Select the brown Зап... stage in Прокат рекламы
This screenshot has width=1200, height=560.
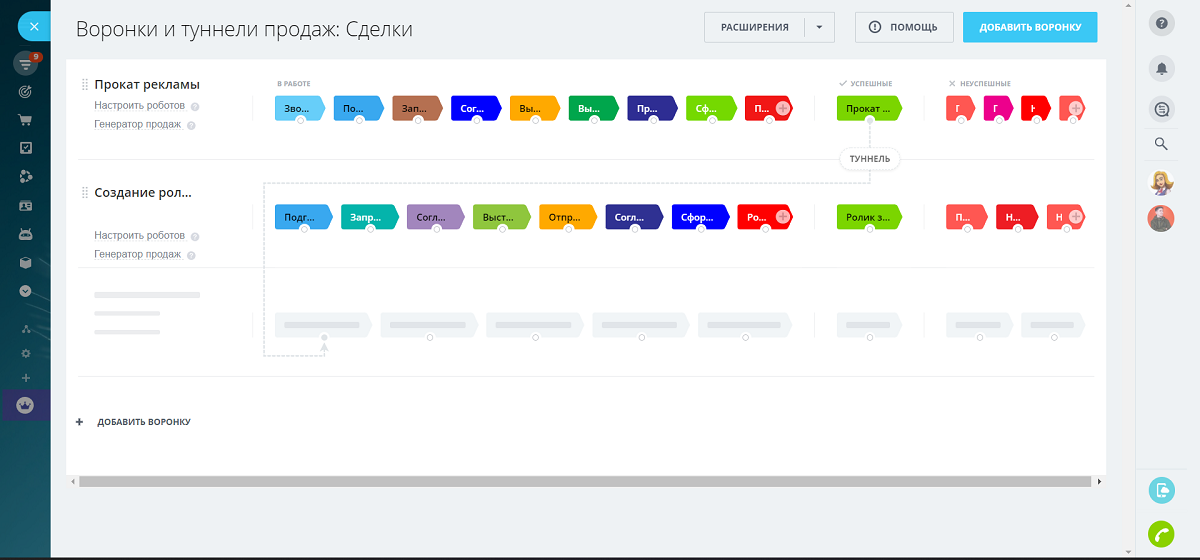point(417,108)
